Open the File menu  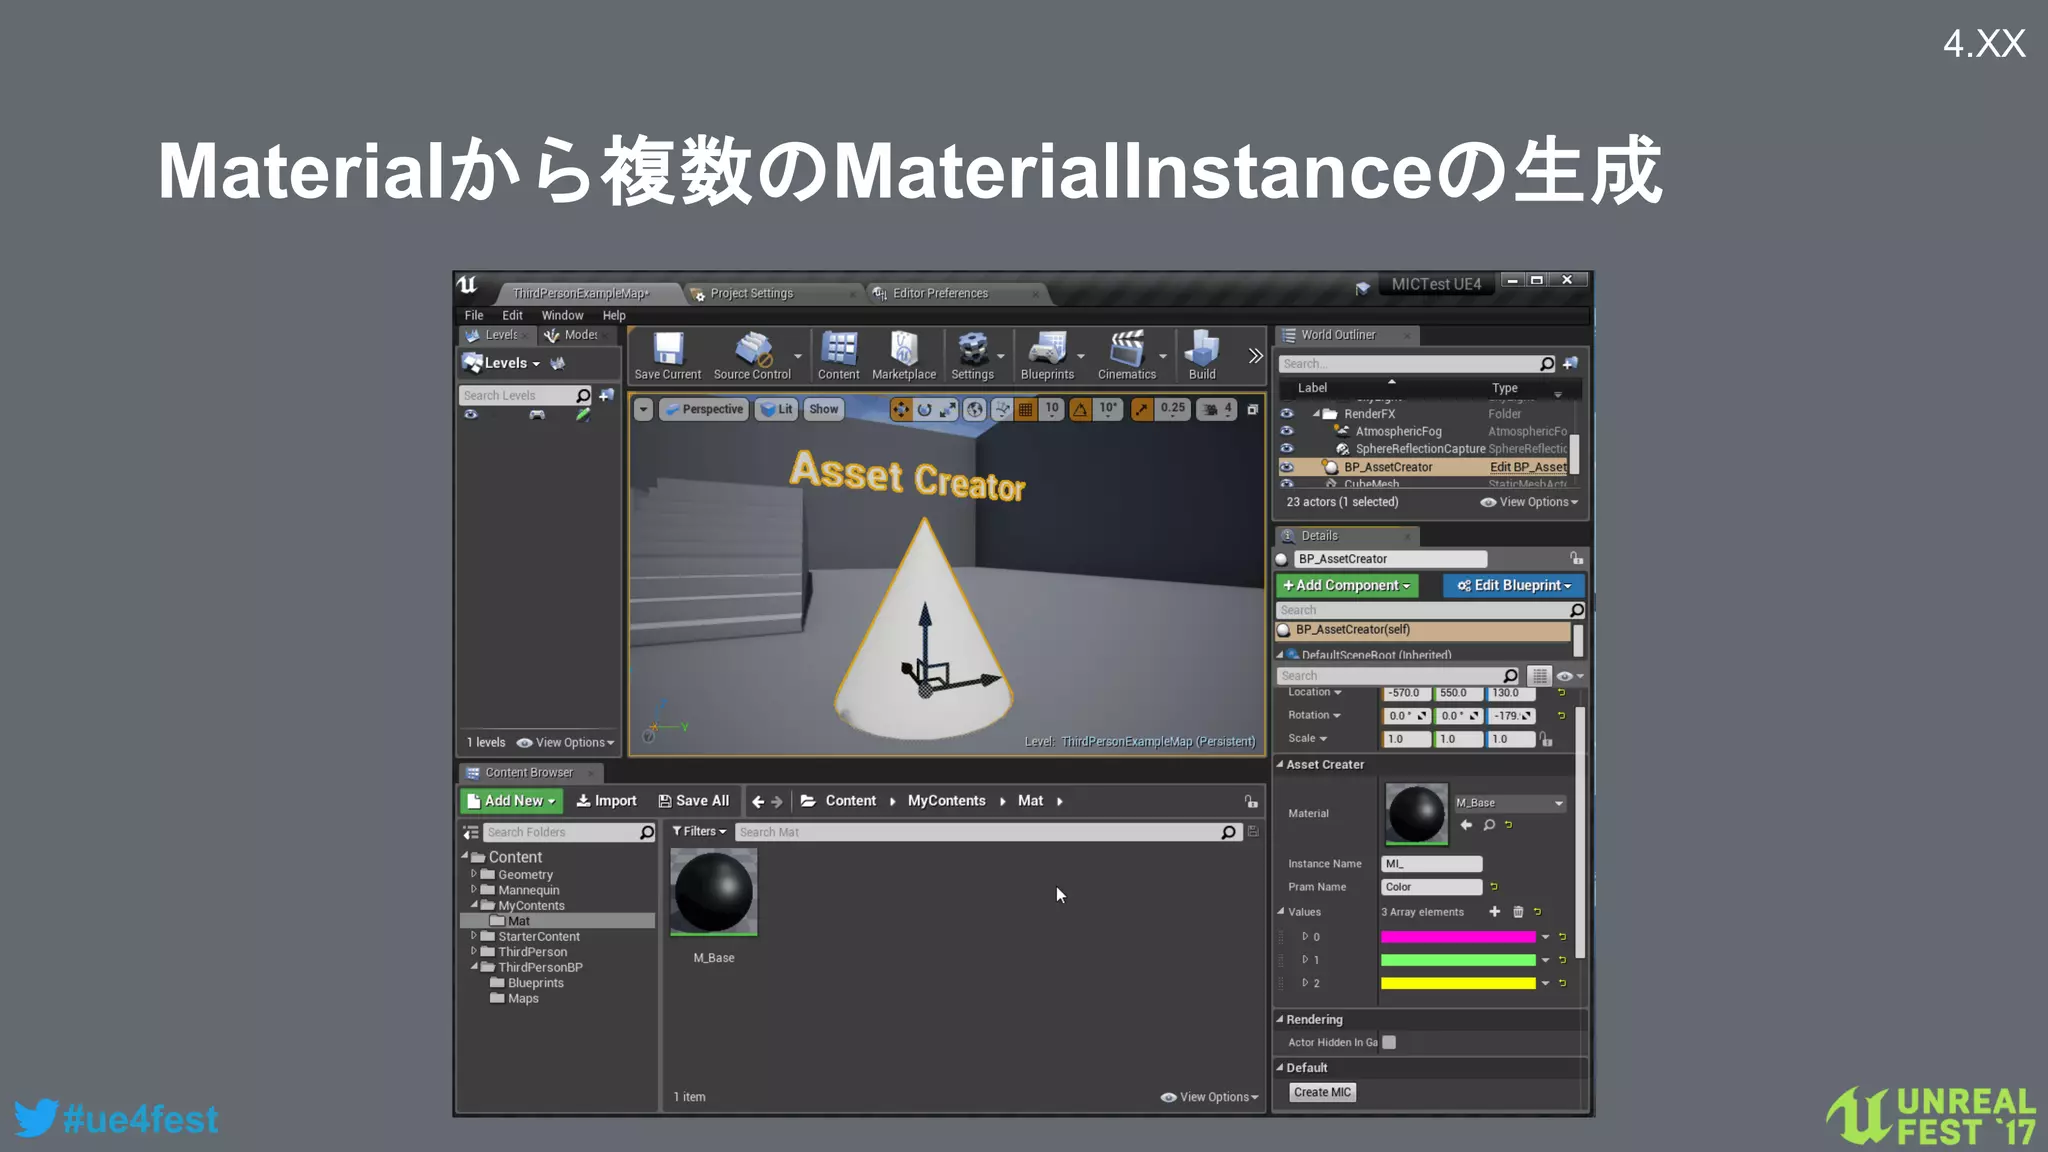coord(474,315)
